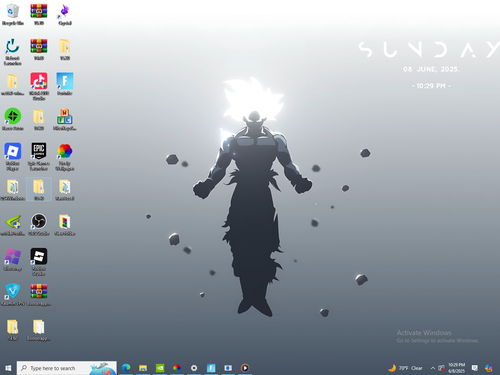Select the WinRAR archive beside Radmin VPN

pos(39,294)
